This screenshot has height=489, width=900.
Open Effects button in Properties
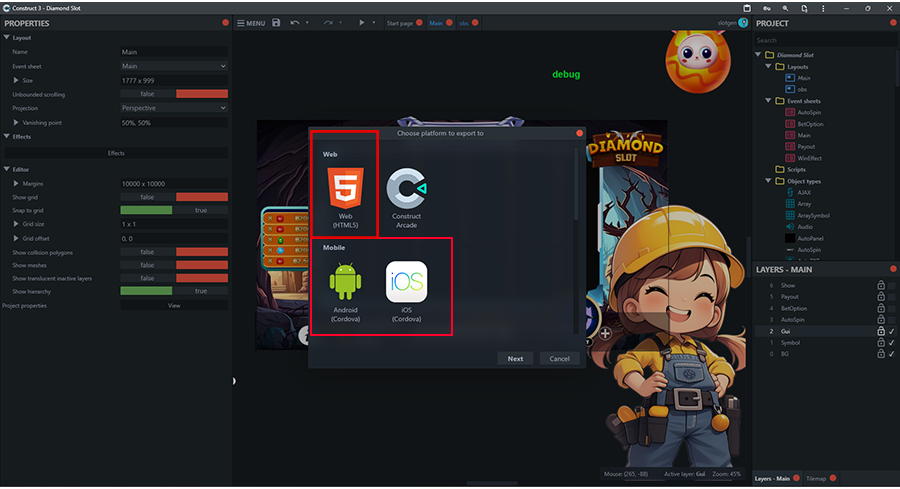[x=116, y=153]
